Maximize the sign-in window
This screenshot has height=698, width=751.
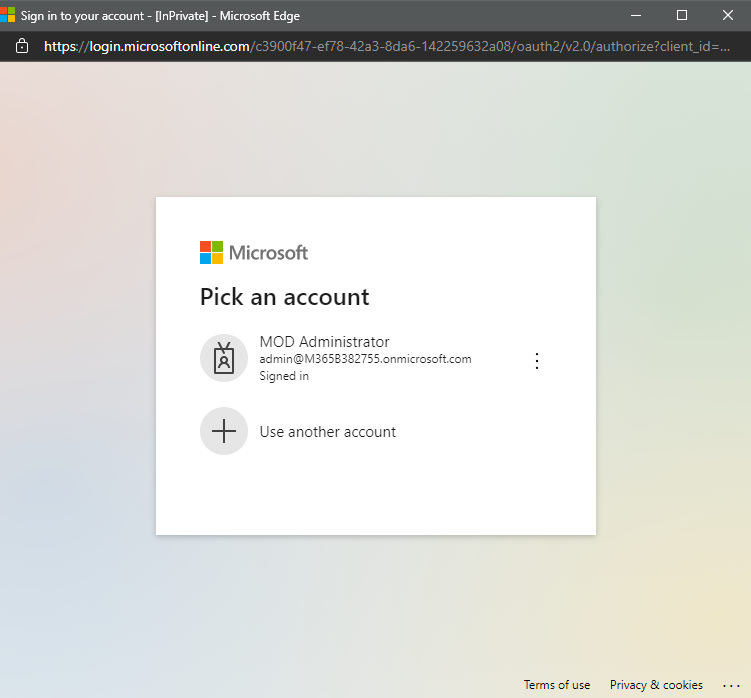682,15
